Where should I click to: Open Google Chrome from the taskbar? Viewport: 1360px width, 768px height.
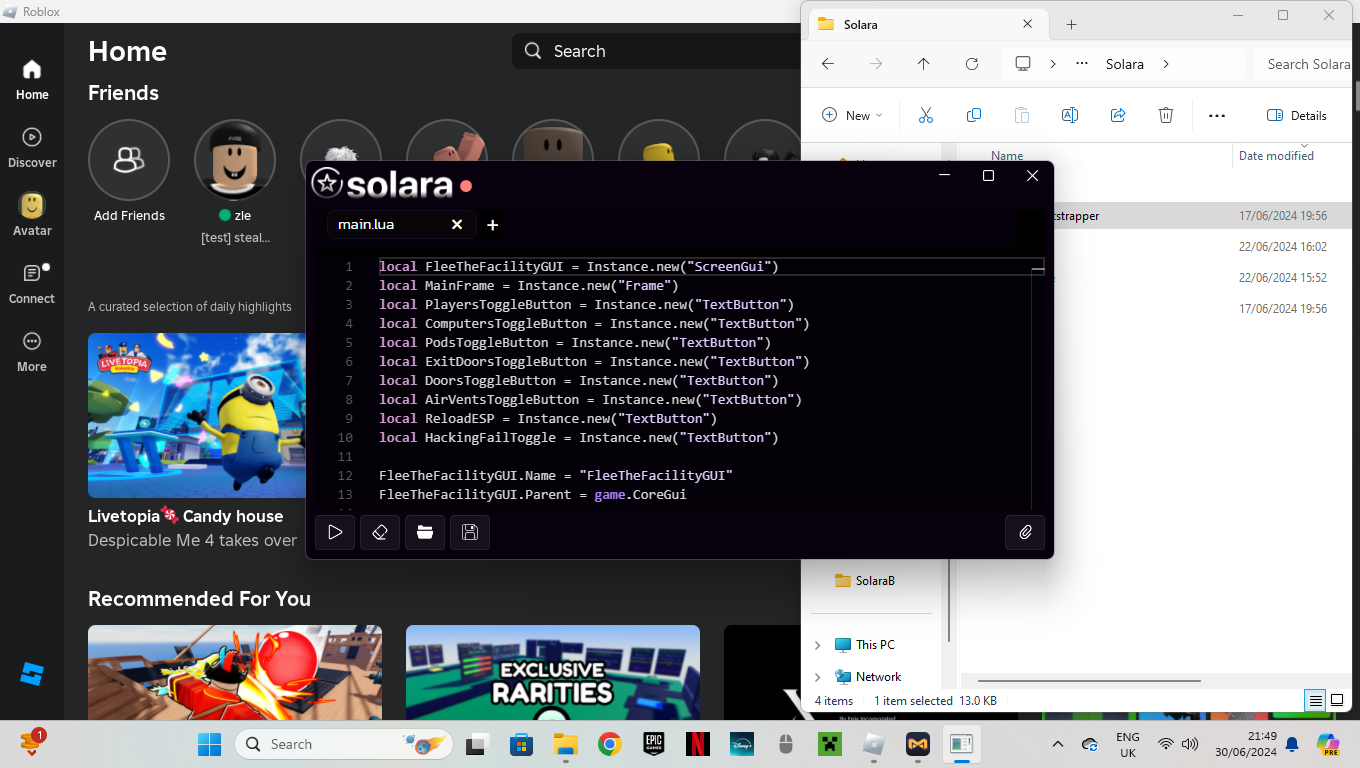point(609,744)
